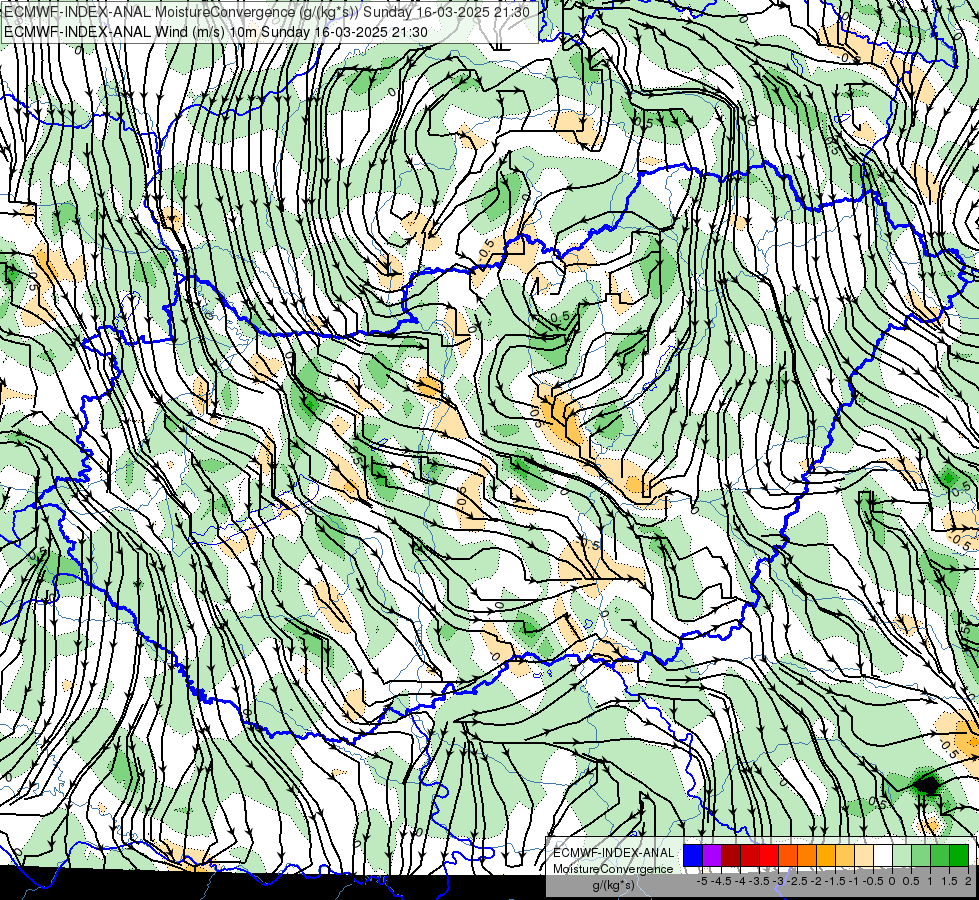The image size is (979, 900).
Task: Click the "Wind (m/s) 10m" title line
Action: coord(216,32)
